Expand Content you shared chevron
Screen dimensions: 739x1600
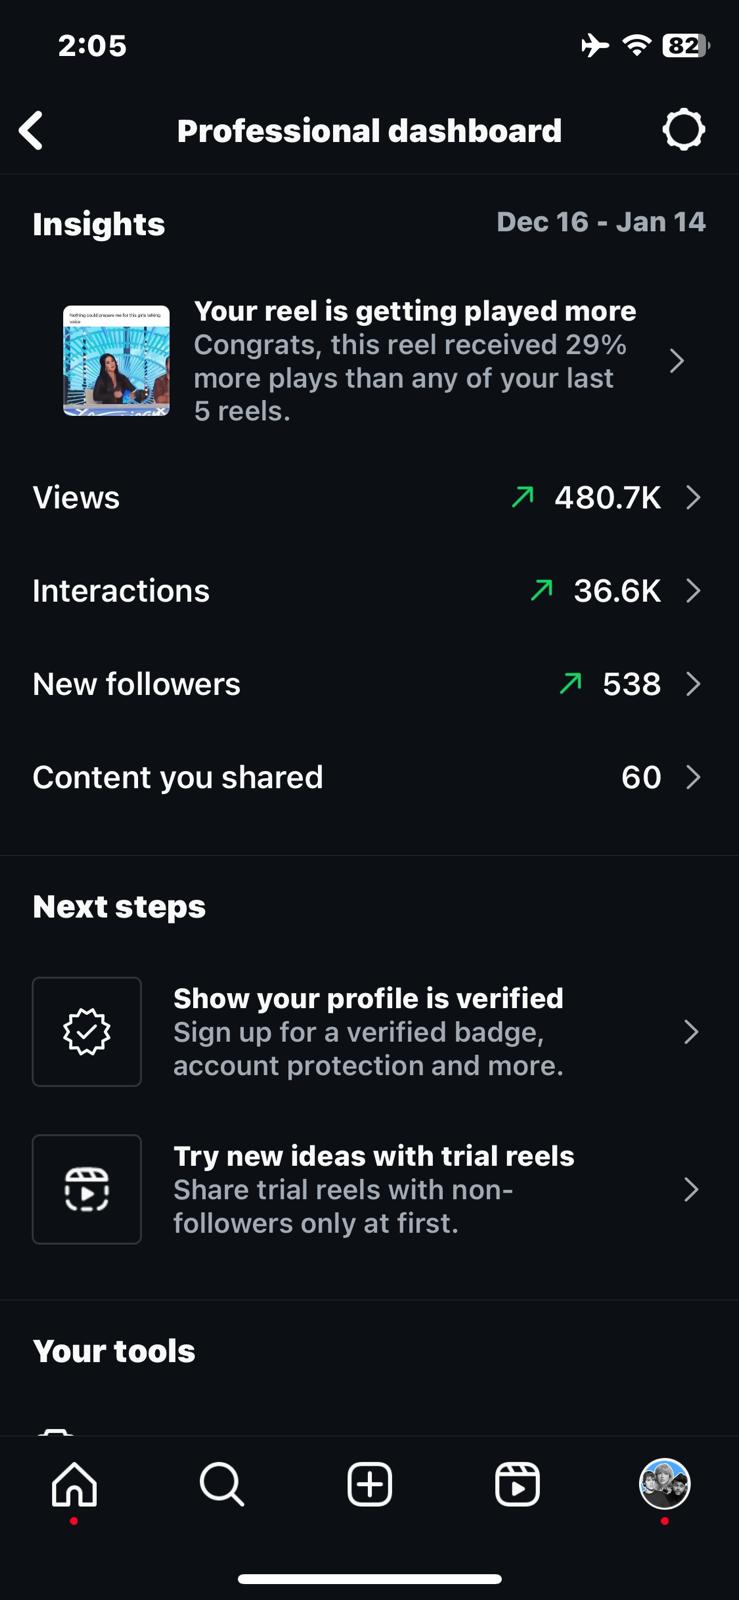(x=693, y=777)
